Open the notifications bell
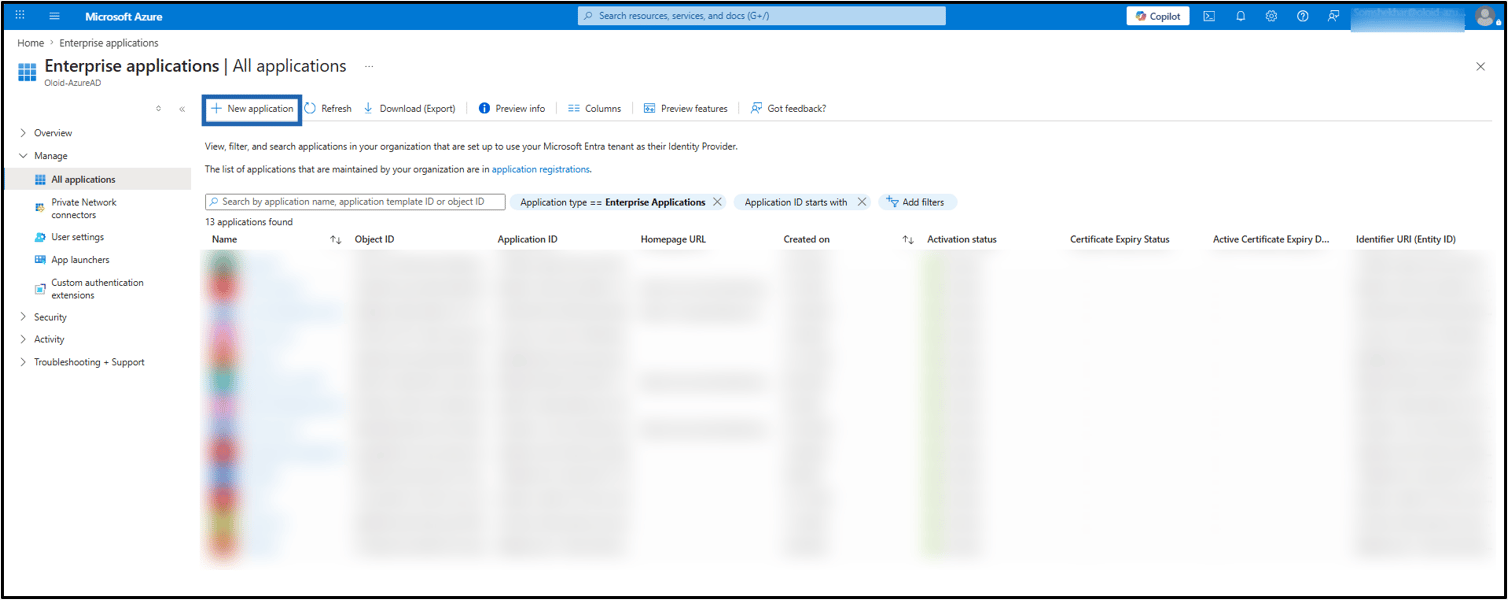The height and width of the screenshot is (600, 1508). [1240, 16]
